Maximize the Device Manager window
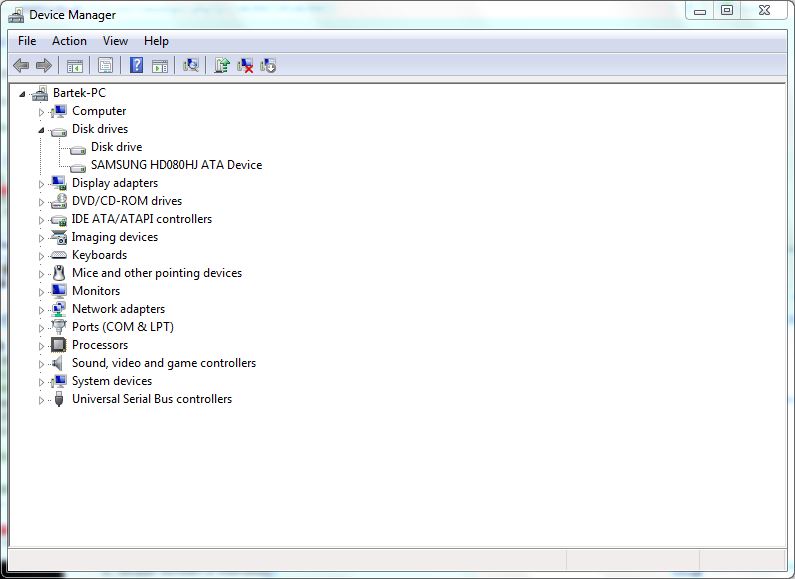Screen dimensions: 795x579 tap(727, 11)
